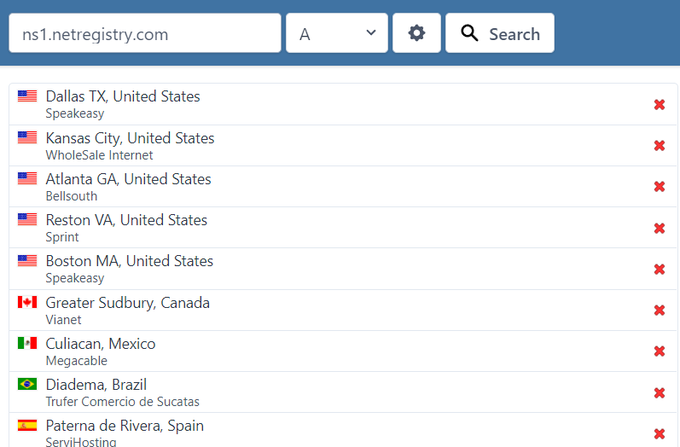Click the Spain flag next to Paterna de Rivera
This screenshot has height=447, width=680.
[27, 425]
